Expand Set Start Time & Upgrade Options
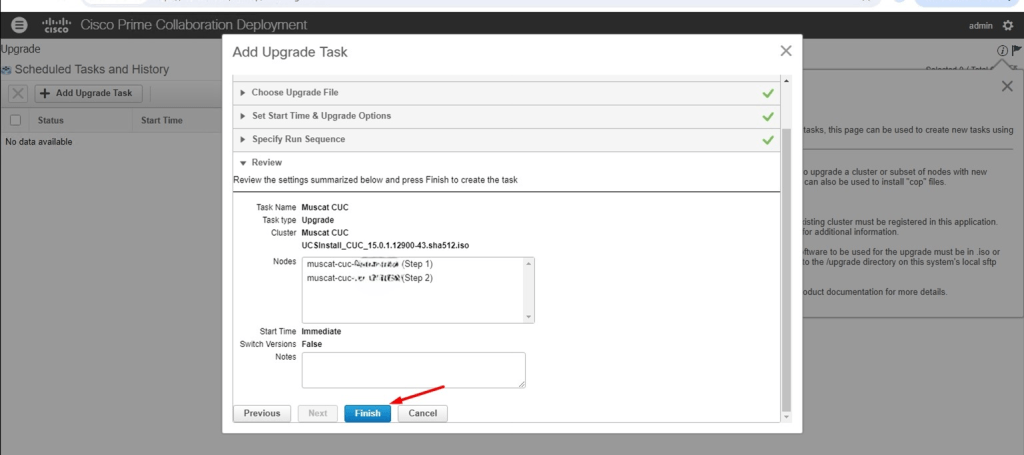 [320, 116]
